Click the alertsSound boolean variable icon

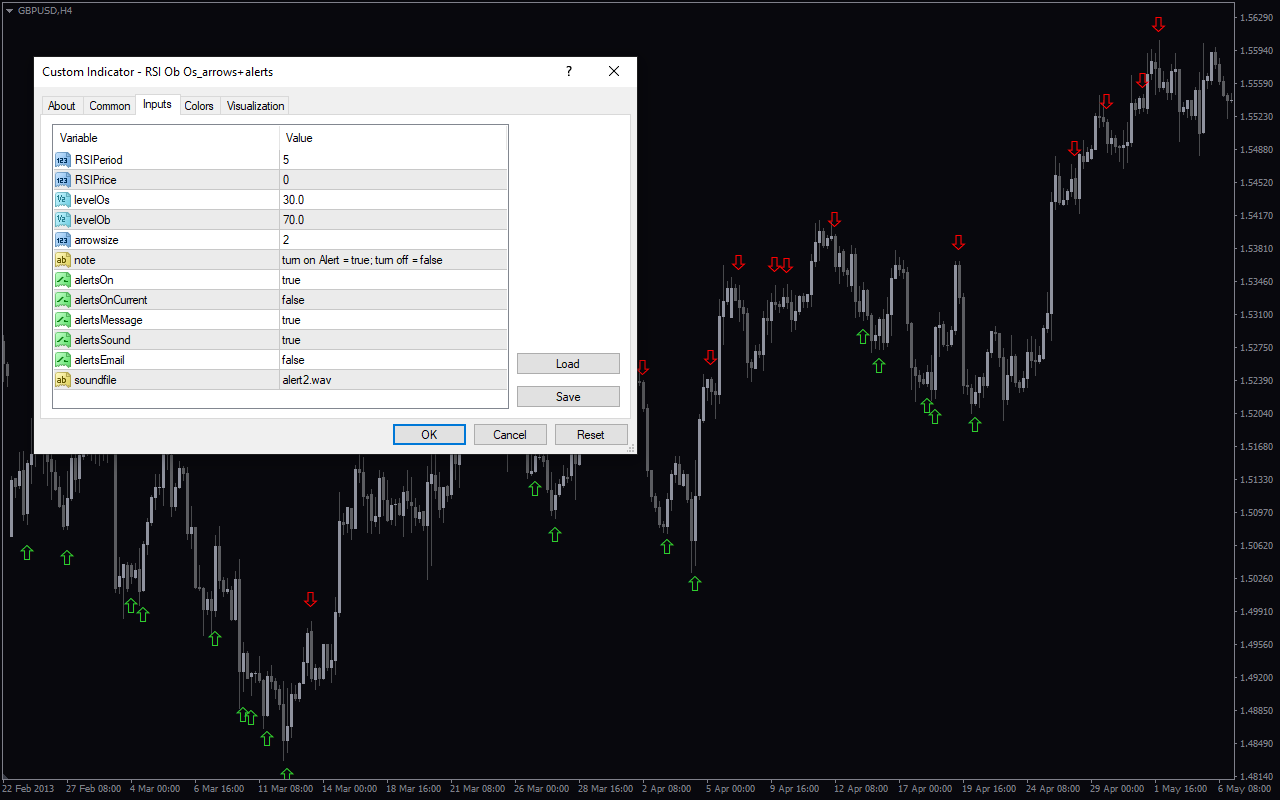pos(62,340)
